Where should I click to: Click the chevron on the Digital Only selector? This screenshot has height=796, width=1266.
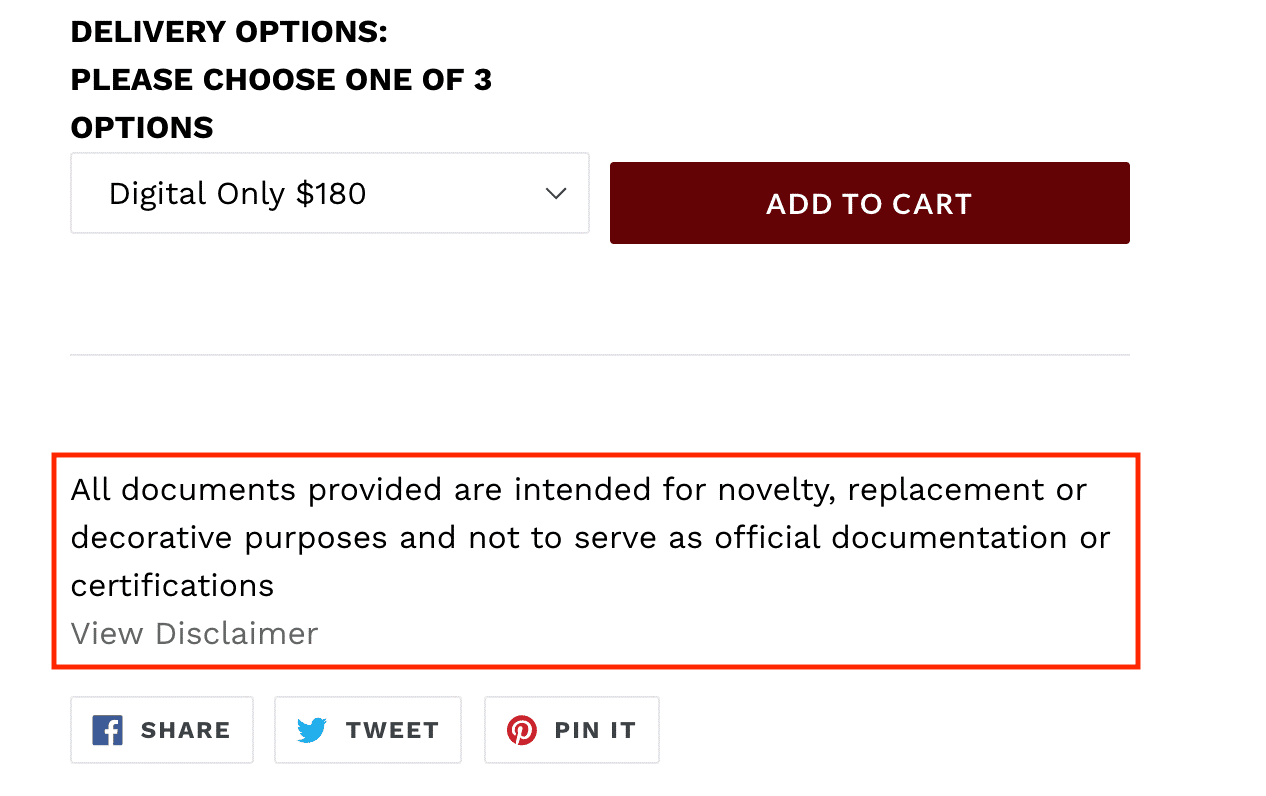tap(556, 193)
